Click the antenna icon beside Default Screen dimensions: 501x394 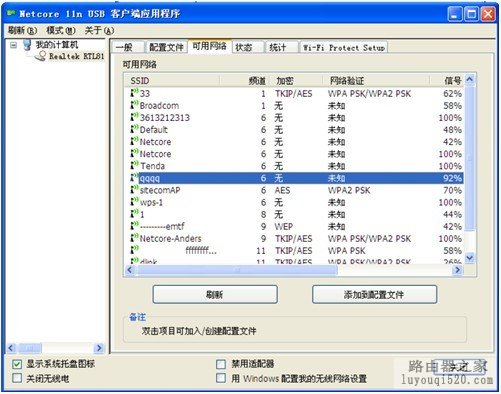[135, 129]
